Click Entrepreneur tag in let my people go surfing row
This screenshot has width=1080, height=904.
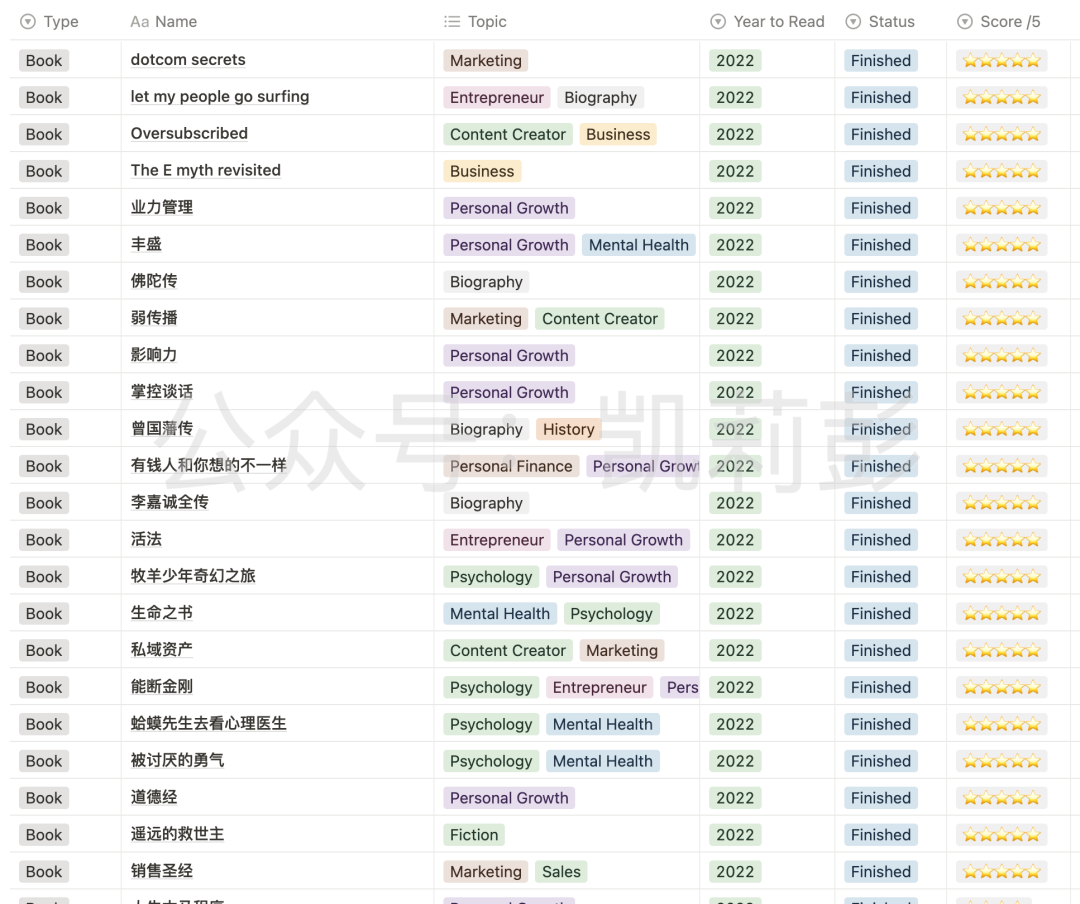click(497, 97)
